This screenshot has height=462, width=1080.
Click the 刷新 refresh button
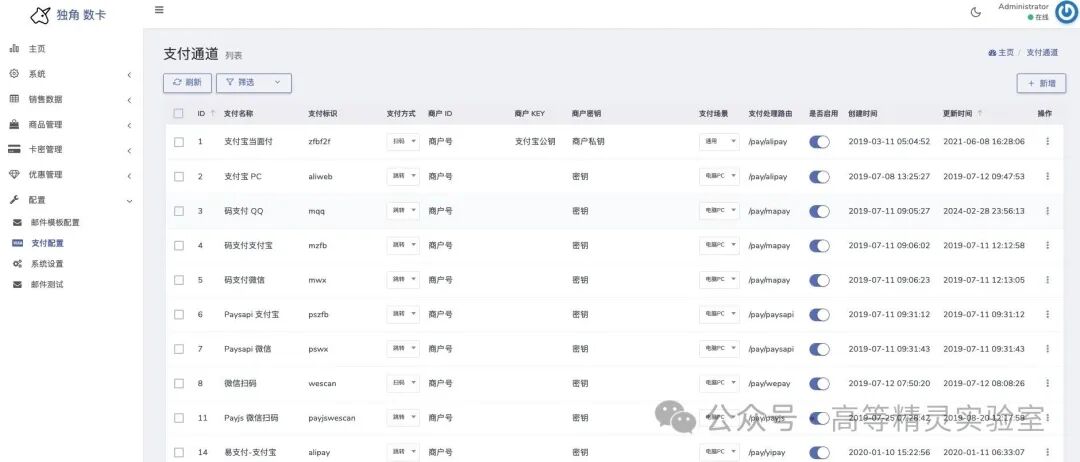tap(187, 83)
